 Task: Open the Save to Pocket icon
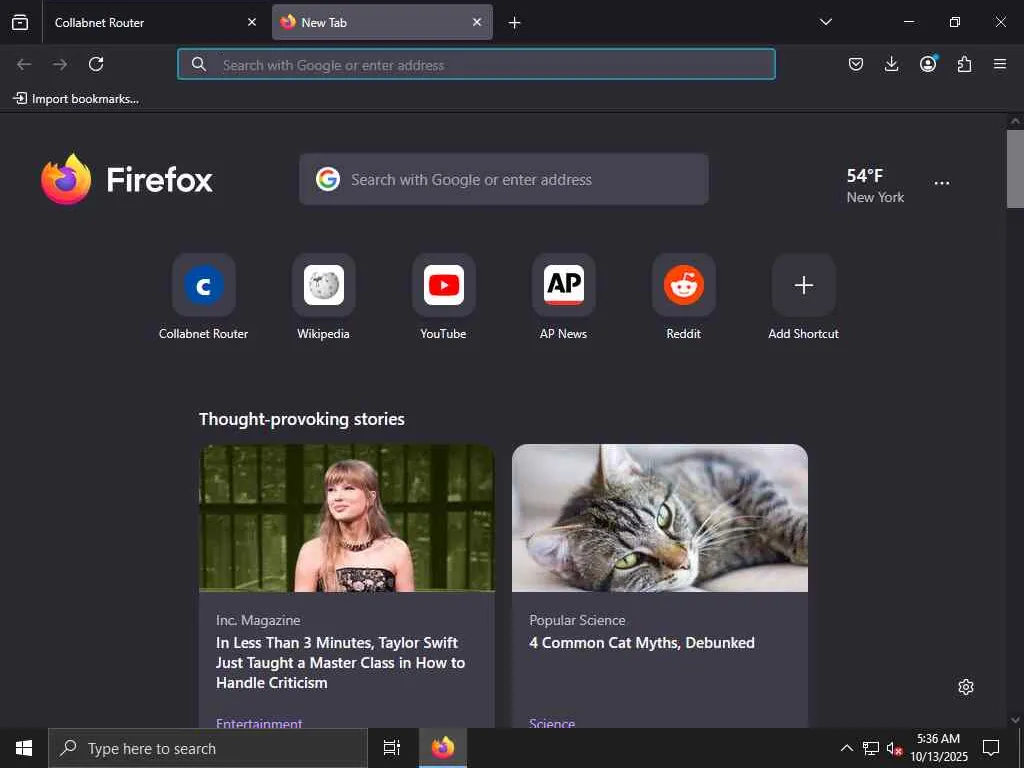[856, 64]
